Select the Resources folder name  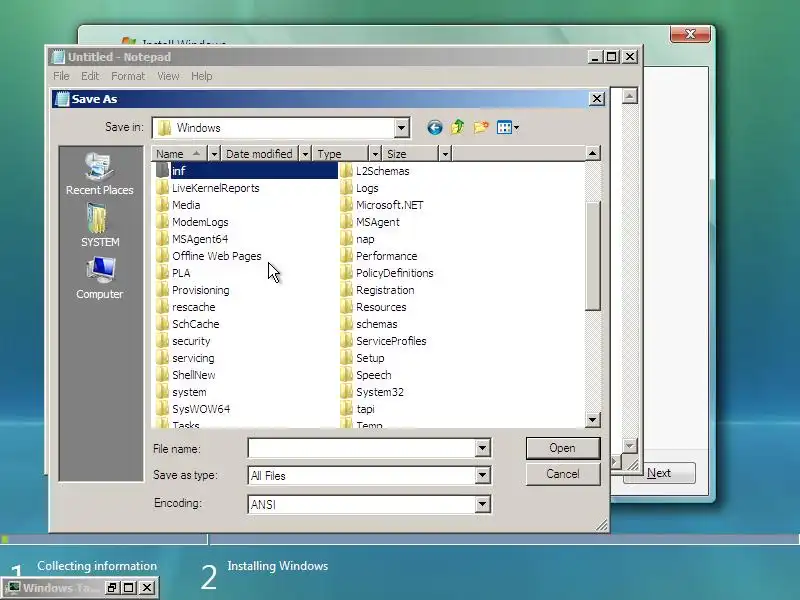[381, 307]
